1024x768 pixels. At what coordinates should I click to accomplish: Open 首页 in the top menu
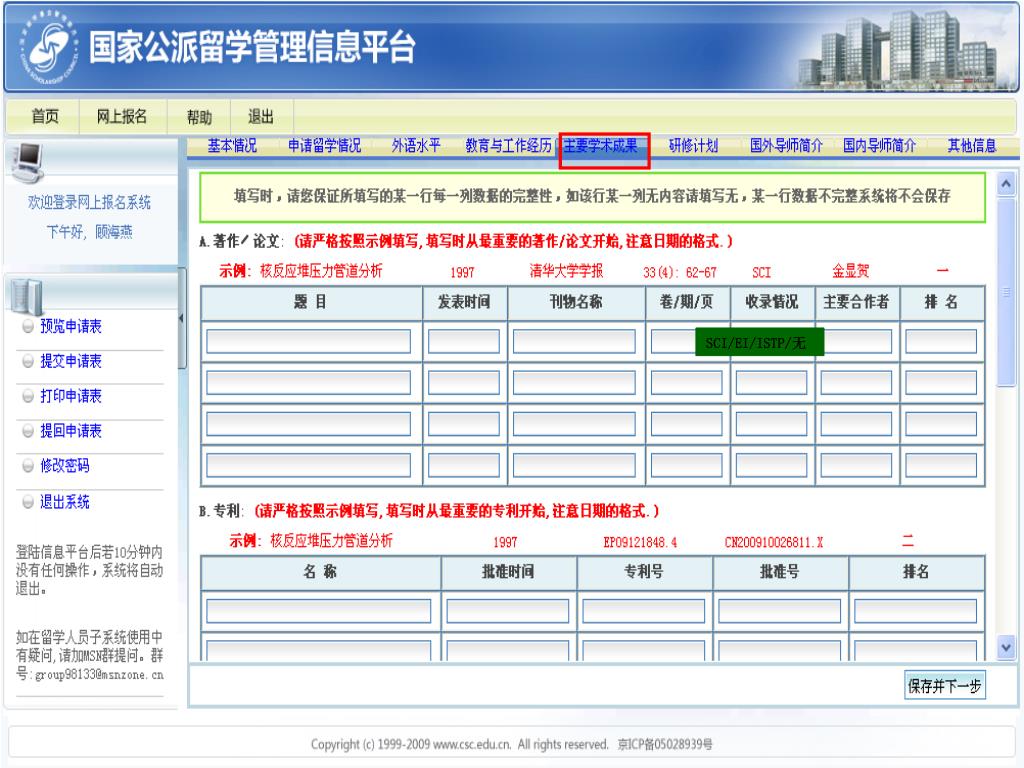[x=45, y=116]
